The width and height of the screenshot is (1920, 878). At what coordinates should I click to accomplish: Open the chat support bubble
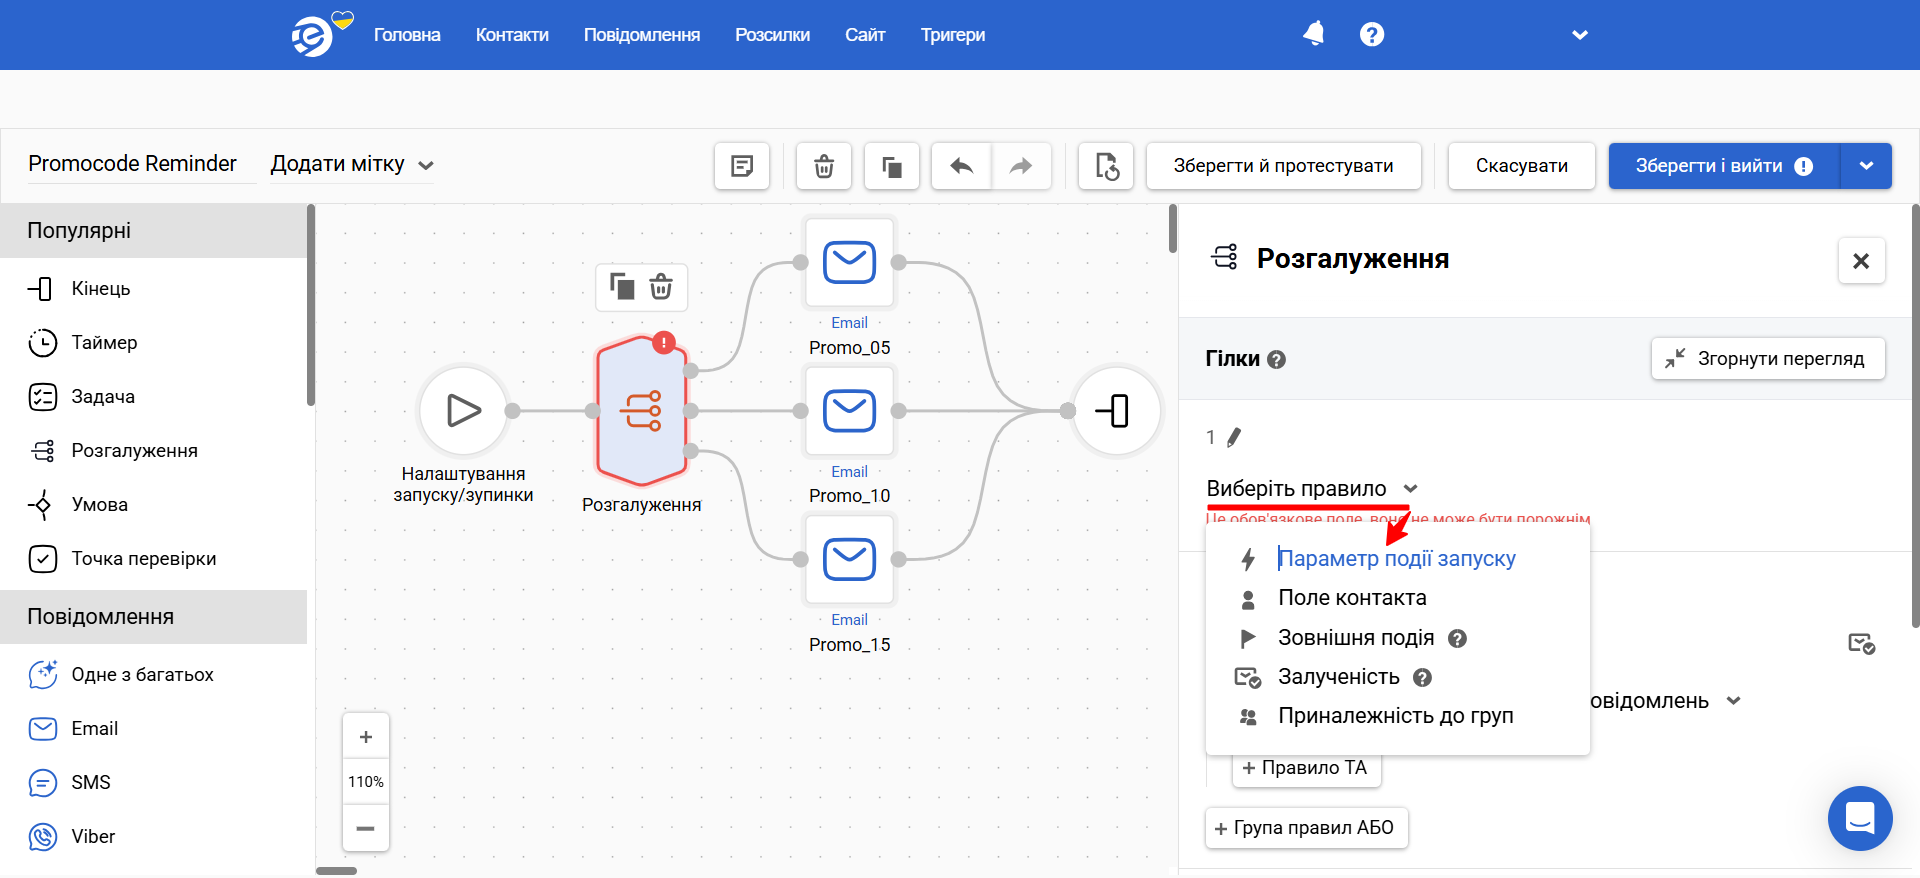(1860, 818)
